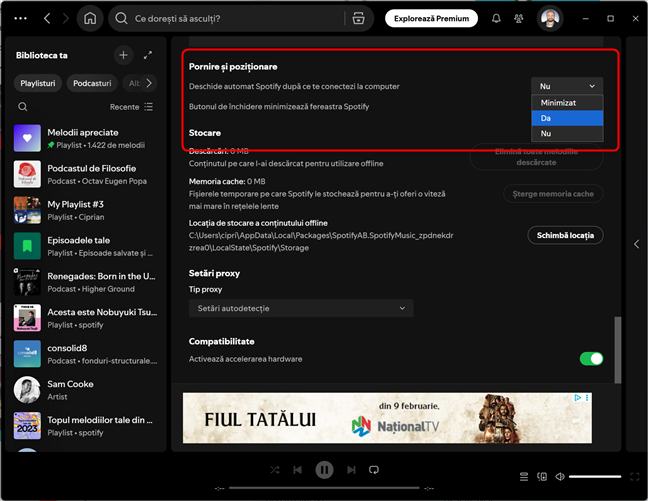Viewport: 648px width, 501px height.
Task: Select the Podcasturi filter tab
Action: pos(92,83)
